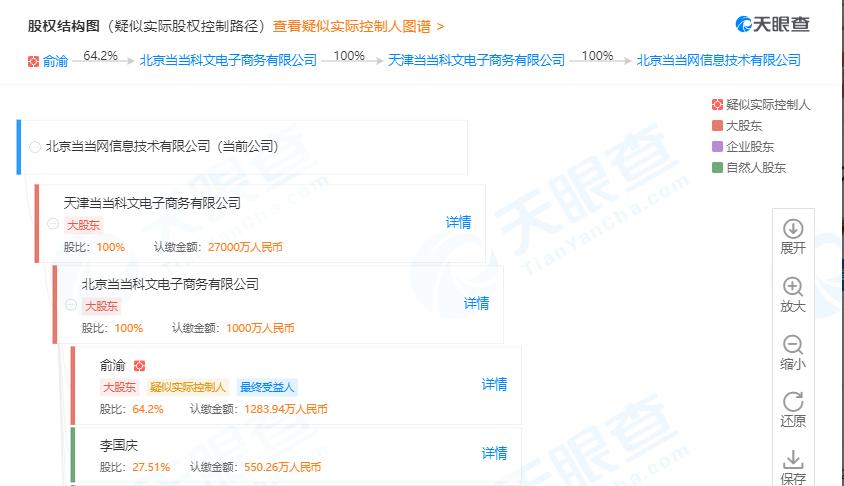Click the red controller icon beside 俞渝 in path
The image size is (844, 486).
(x=34, y=61)
